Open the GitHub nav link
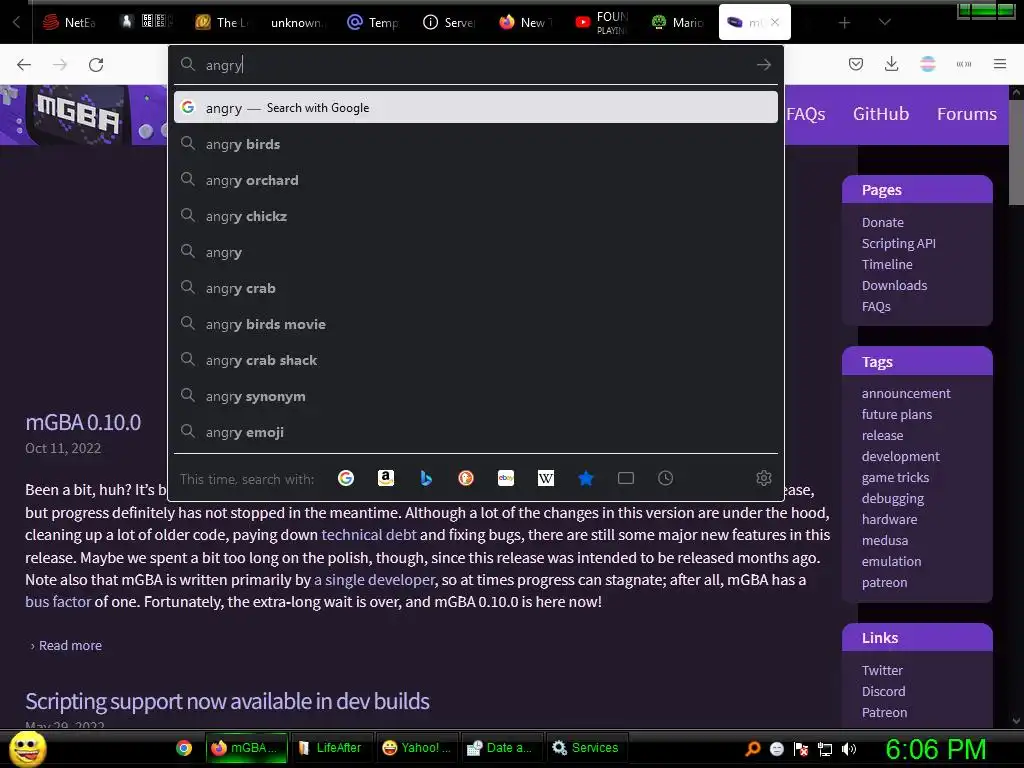1024x768 pixels. [x=880, y=114]
